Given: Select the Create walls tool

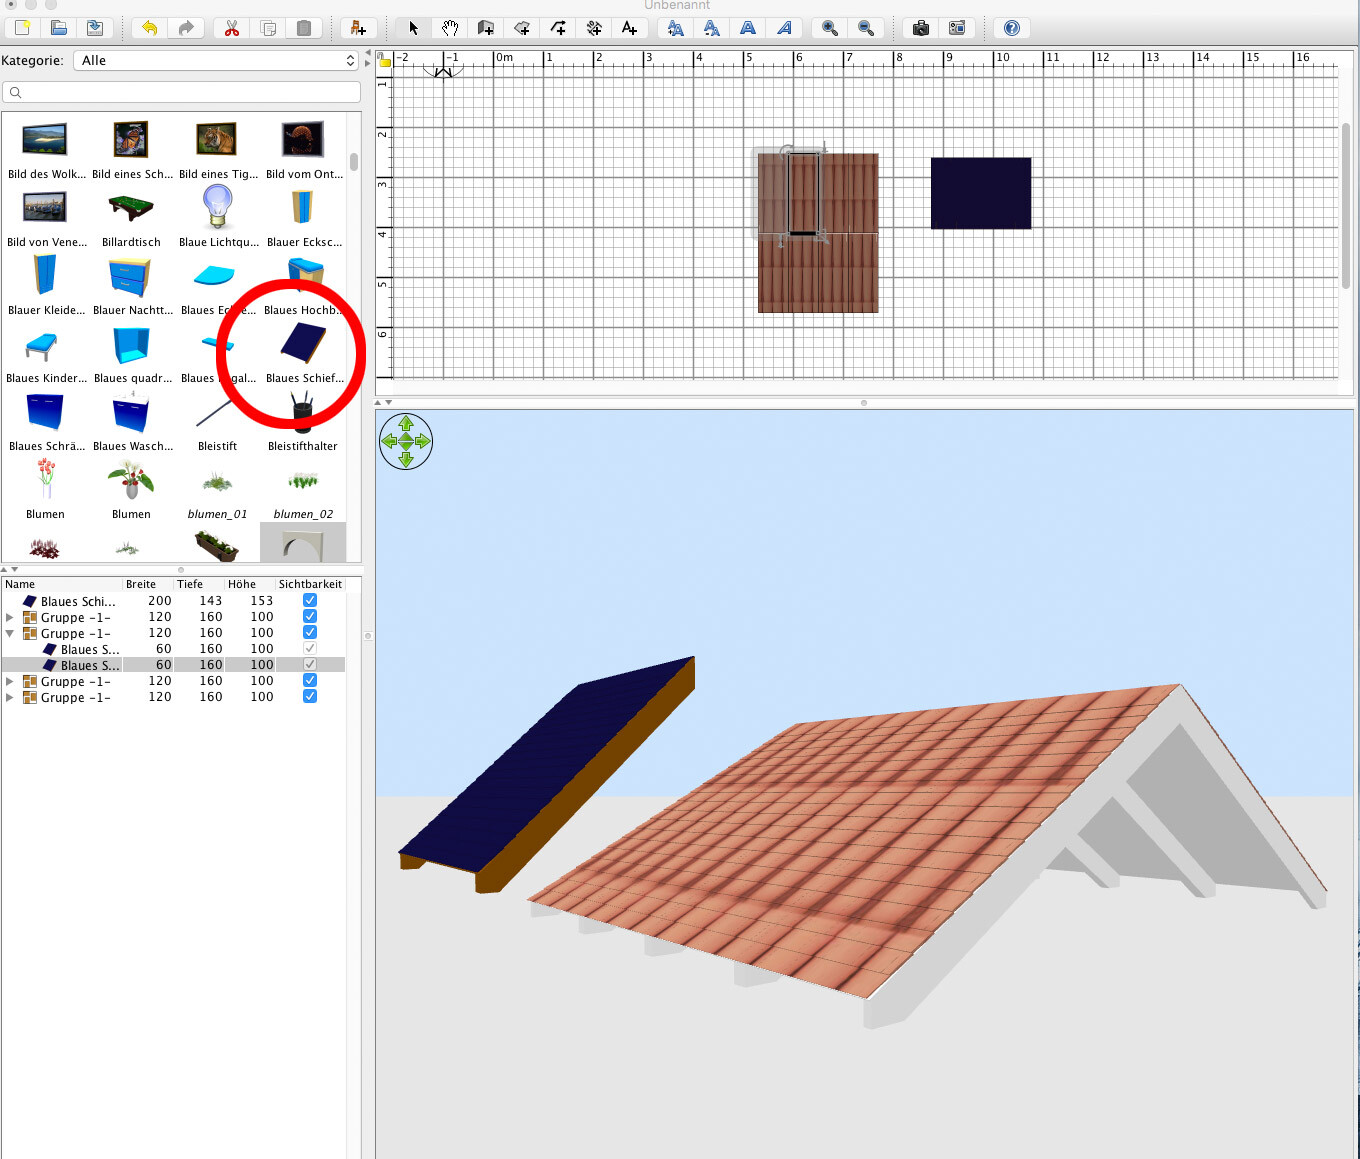Looking at the screenshot, I should [486, 28].
